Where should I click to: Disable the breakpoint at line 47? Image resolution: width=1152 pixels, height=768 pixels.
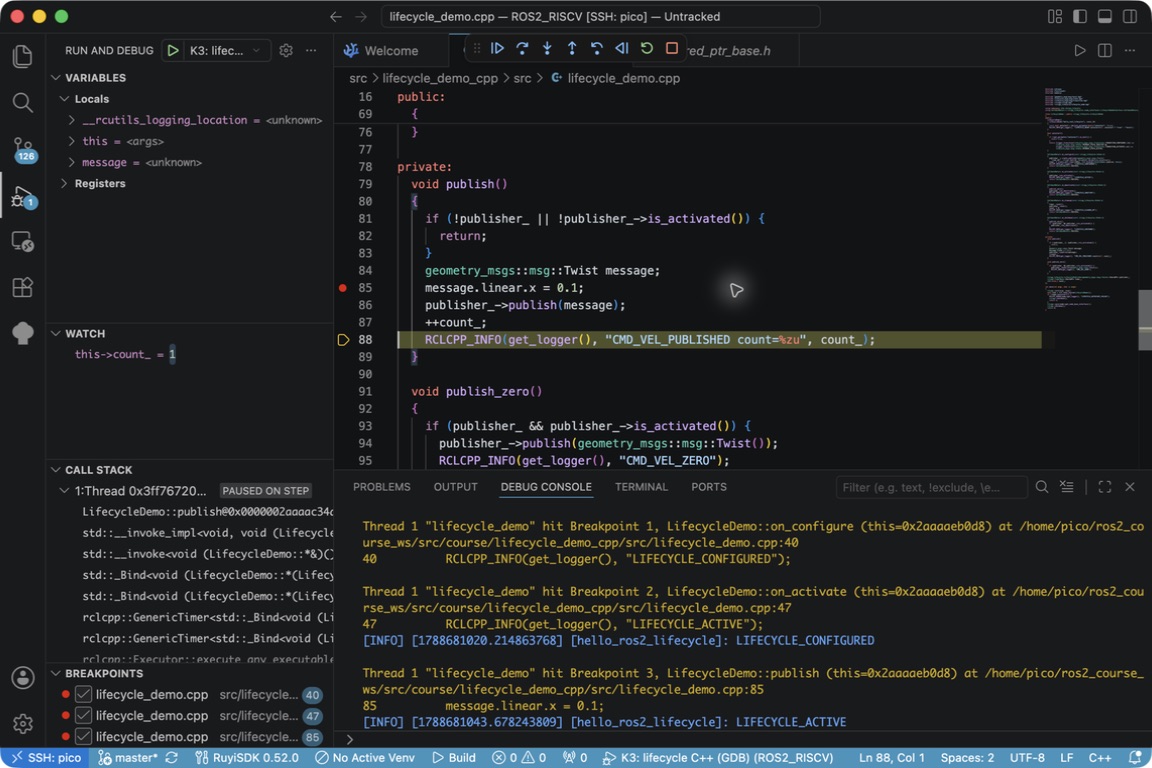coord(84,715)
